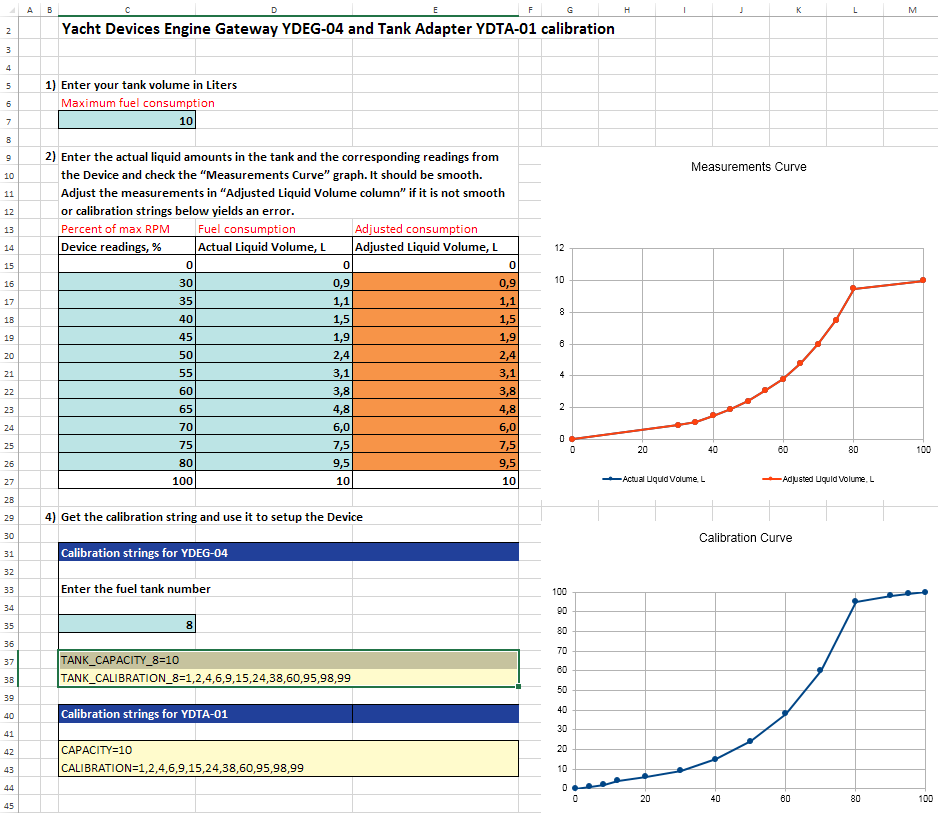938x813 pixels.
Task: Select the 'Adjusted consumption' red label
Action: click(416, 229)
